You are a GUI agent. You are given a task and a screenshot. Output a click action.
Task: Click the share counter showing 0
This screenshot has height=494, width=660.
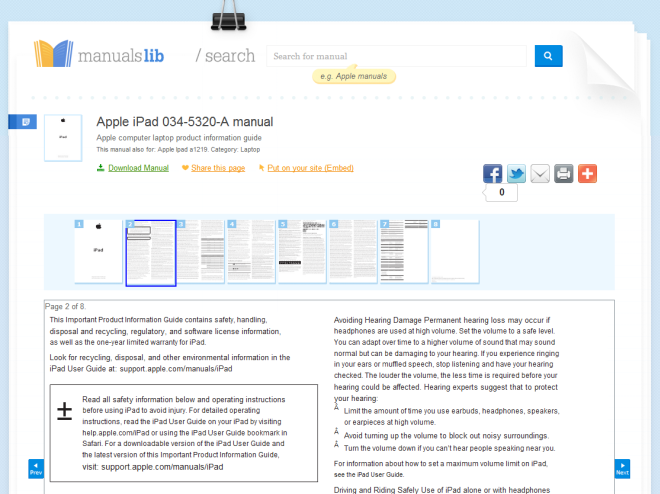click(501, 192)
